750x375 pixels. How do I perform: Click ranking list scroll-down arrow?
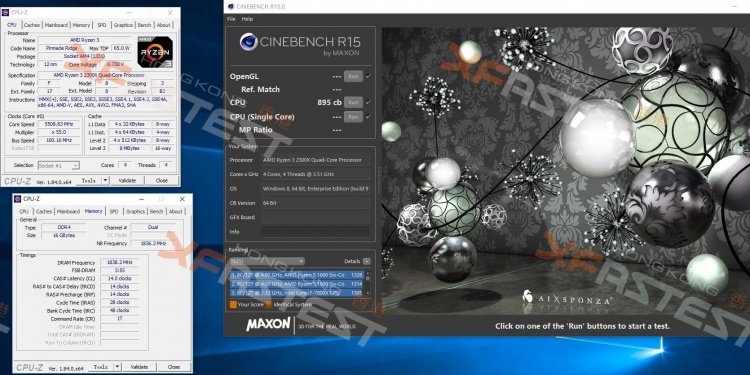[368, 293]
